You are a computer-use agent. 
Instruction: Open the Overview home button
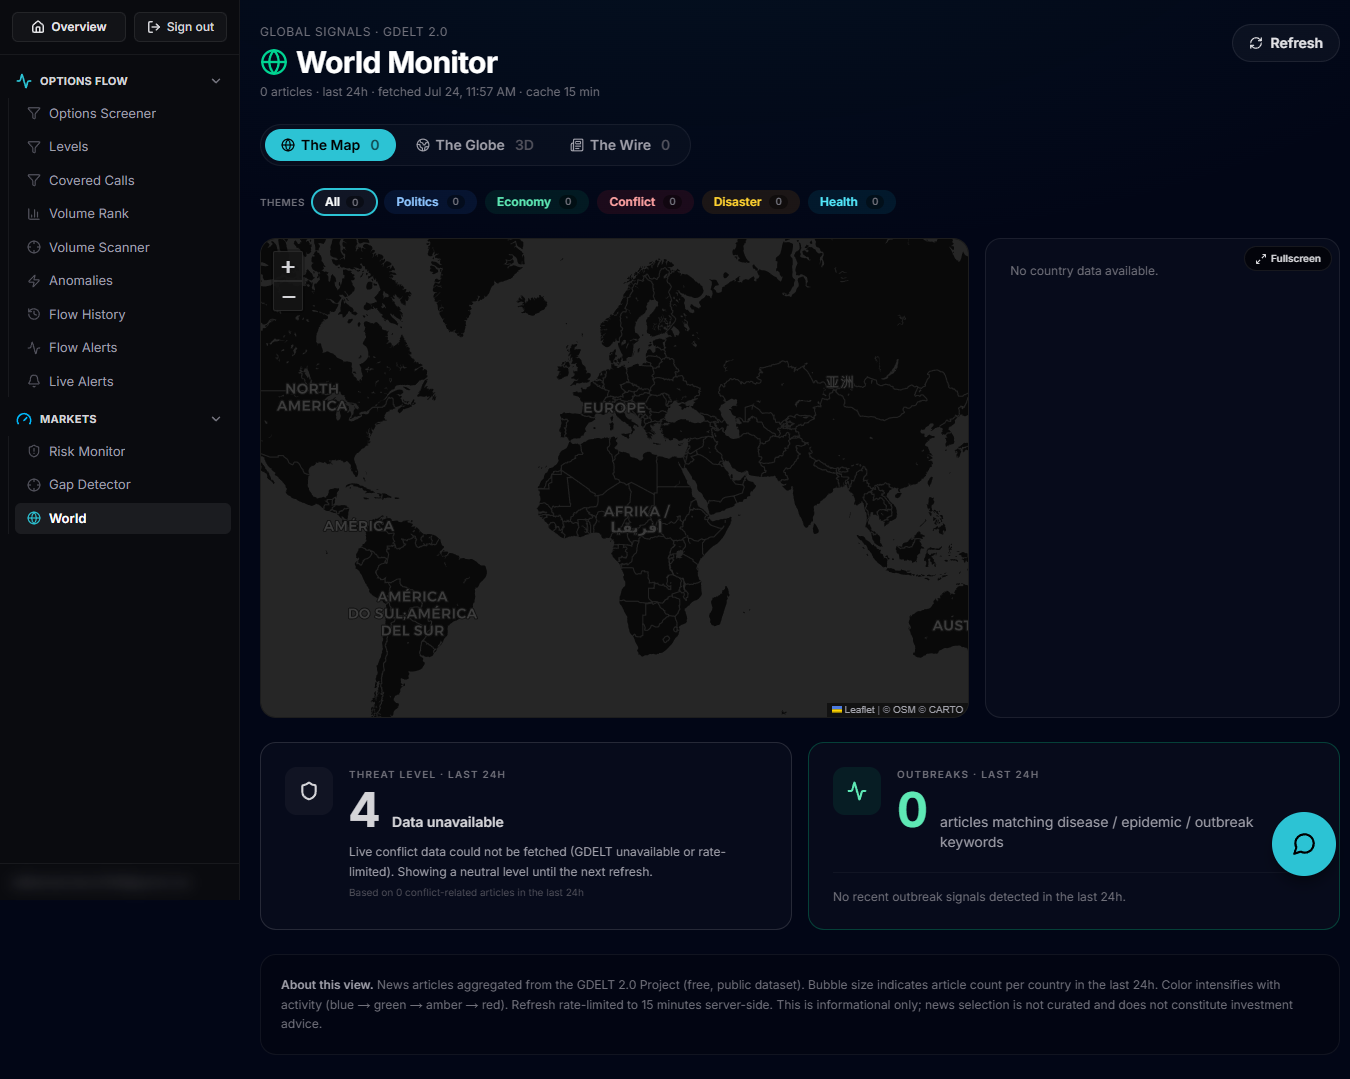click(69, 27)
